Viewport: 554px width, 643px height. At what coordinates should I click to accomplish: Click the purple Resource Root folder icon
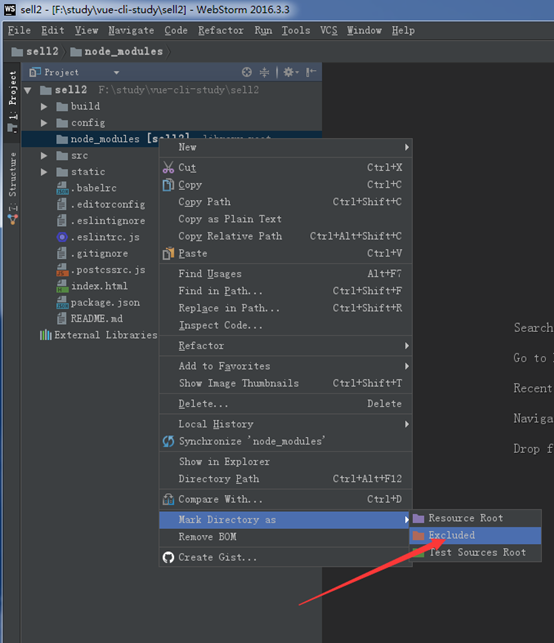[419, 518]
